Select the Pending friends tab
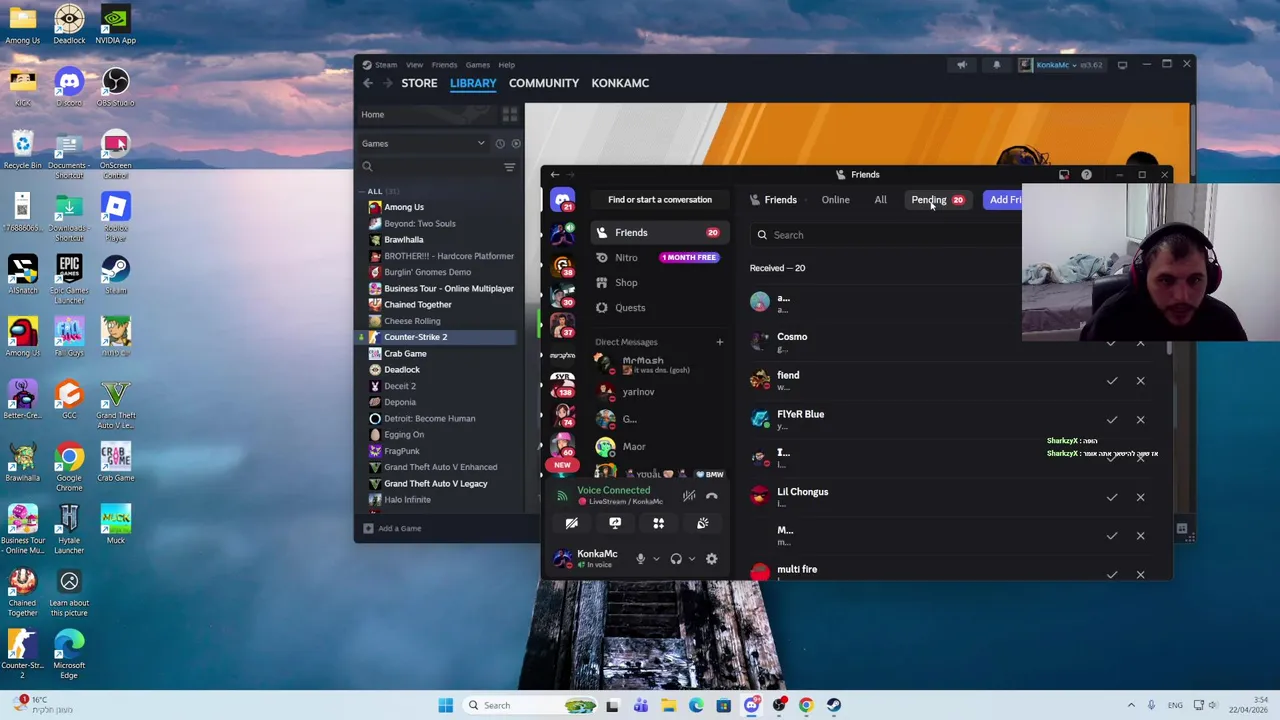 coord(938,200)
